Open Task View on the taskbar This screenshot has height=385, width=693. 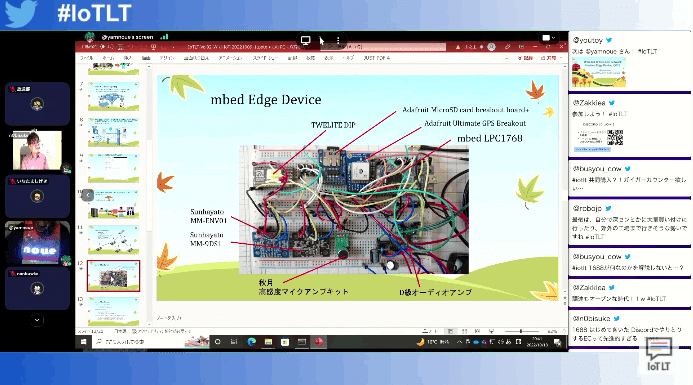pos(234,342)
